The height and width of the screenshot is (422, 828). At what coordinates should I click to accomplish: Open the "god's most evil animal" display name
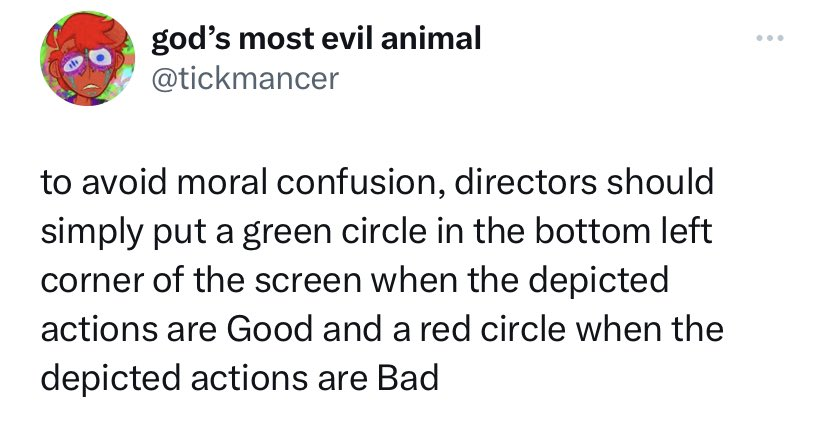(x=316, y=39)
